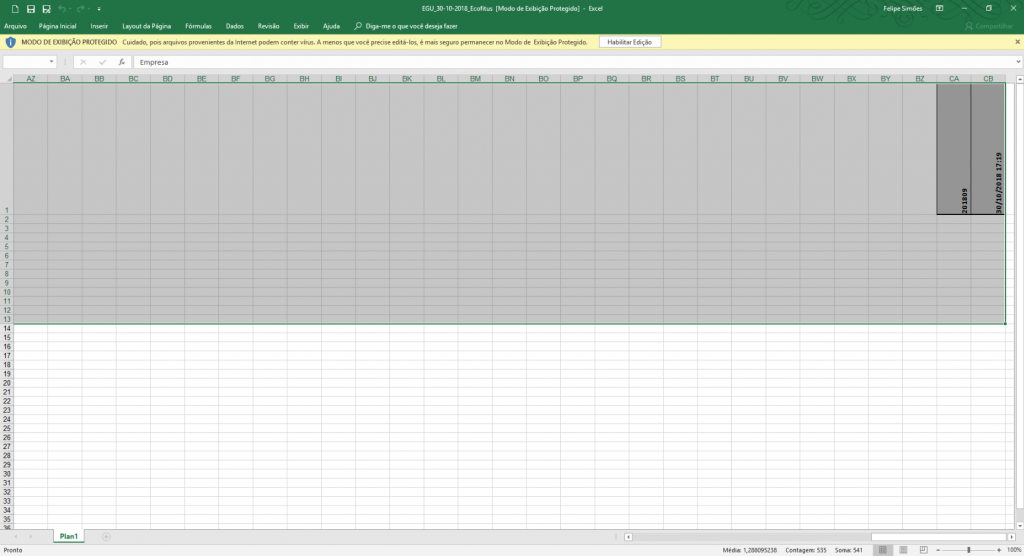Select column header BA

[65, 78]
